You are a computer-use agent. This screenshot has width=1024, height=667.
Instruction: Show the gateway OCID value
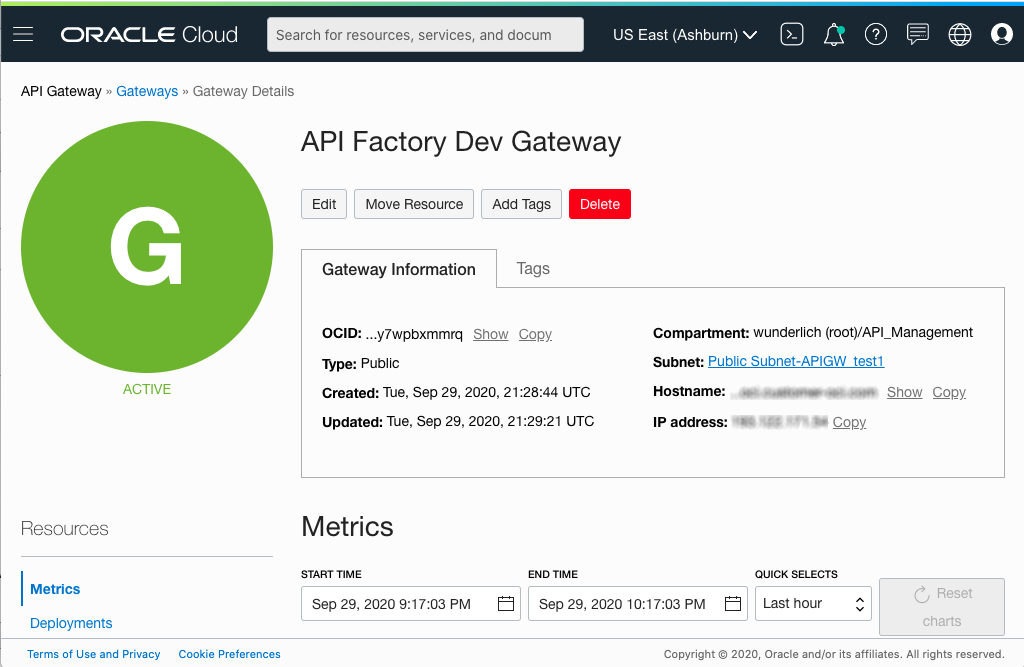[491, 334]
